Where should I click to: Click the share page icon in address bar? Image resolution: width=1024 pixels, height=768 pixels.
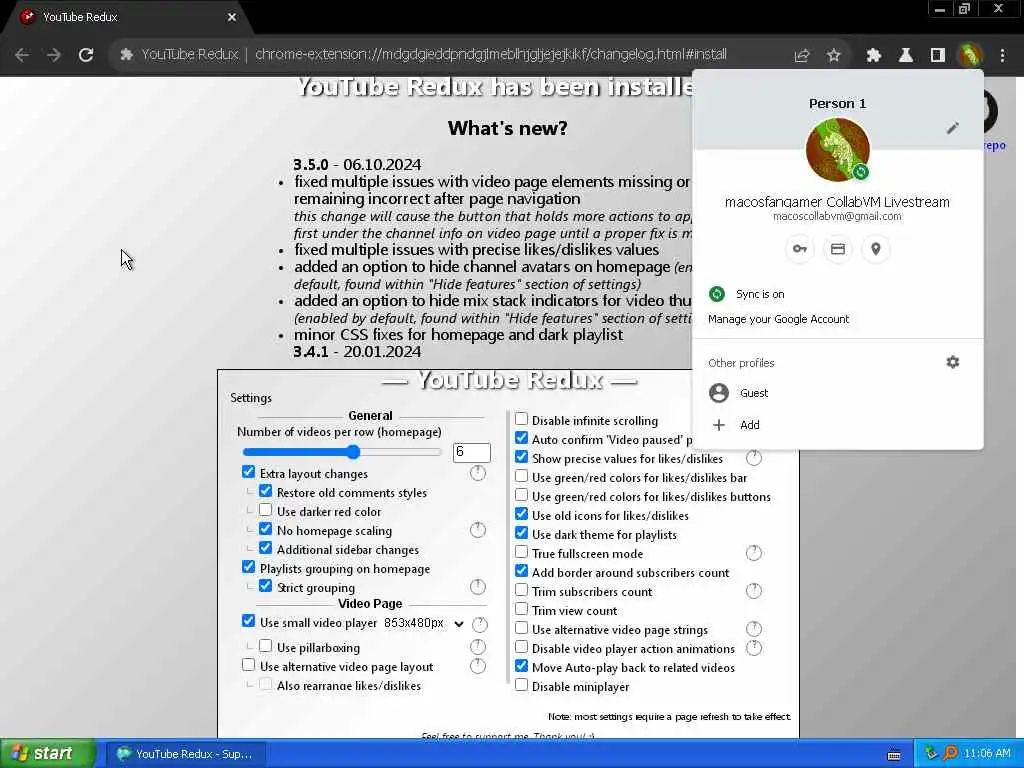pos(801,56)
